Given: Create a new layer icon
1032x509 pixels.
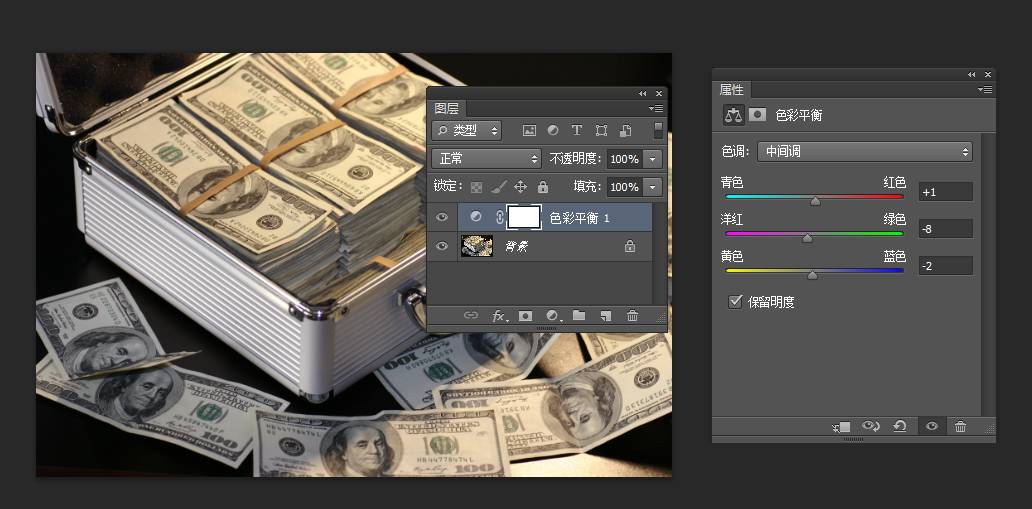Looking at the screenshot, I should coord(606,316).
